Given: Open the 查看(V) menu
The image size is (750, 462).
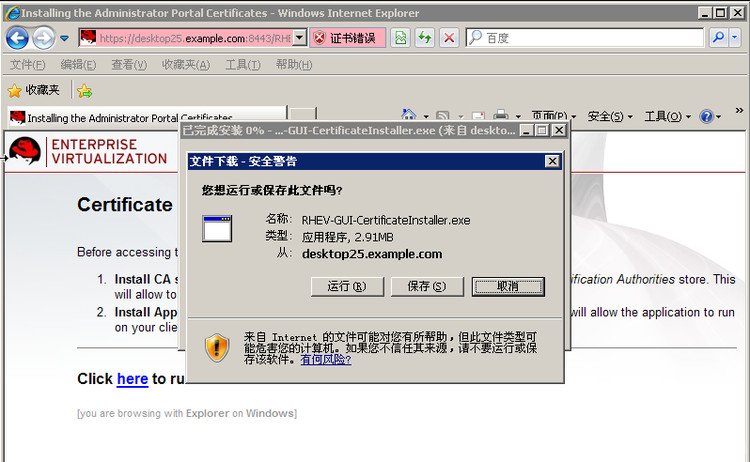Looking at the screenshot, I should (x=129, y=65).
